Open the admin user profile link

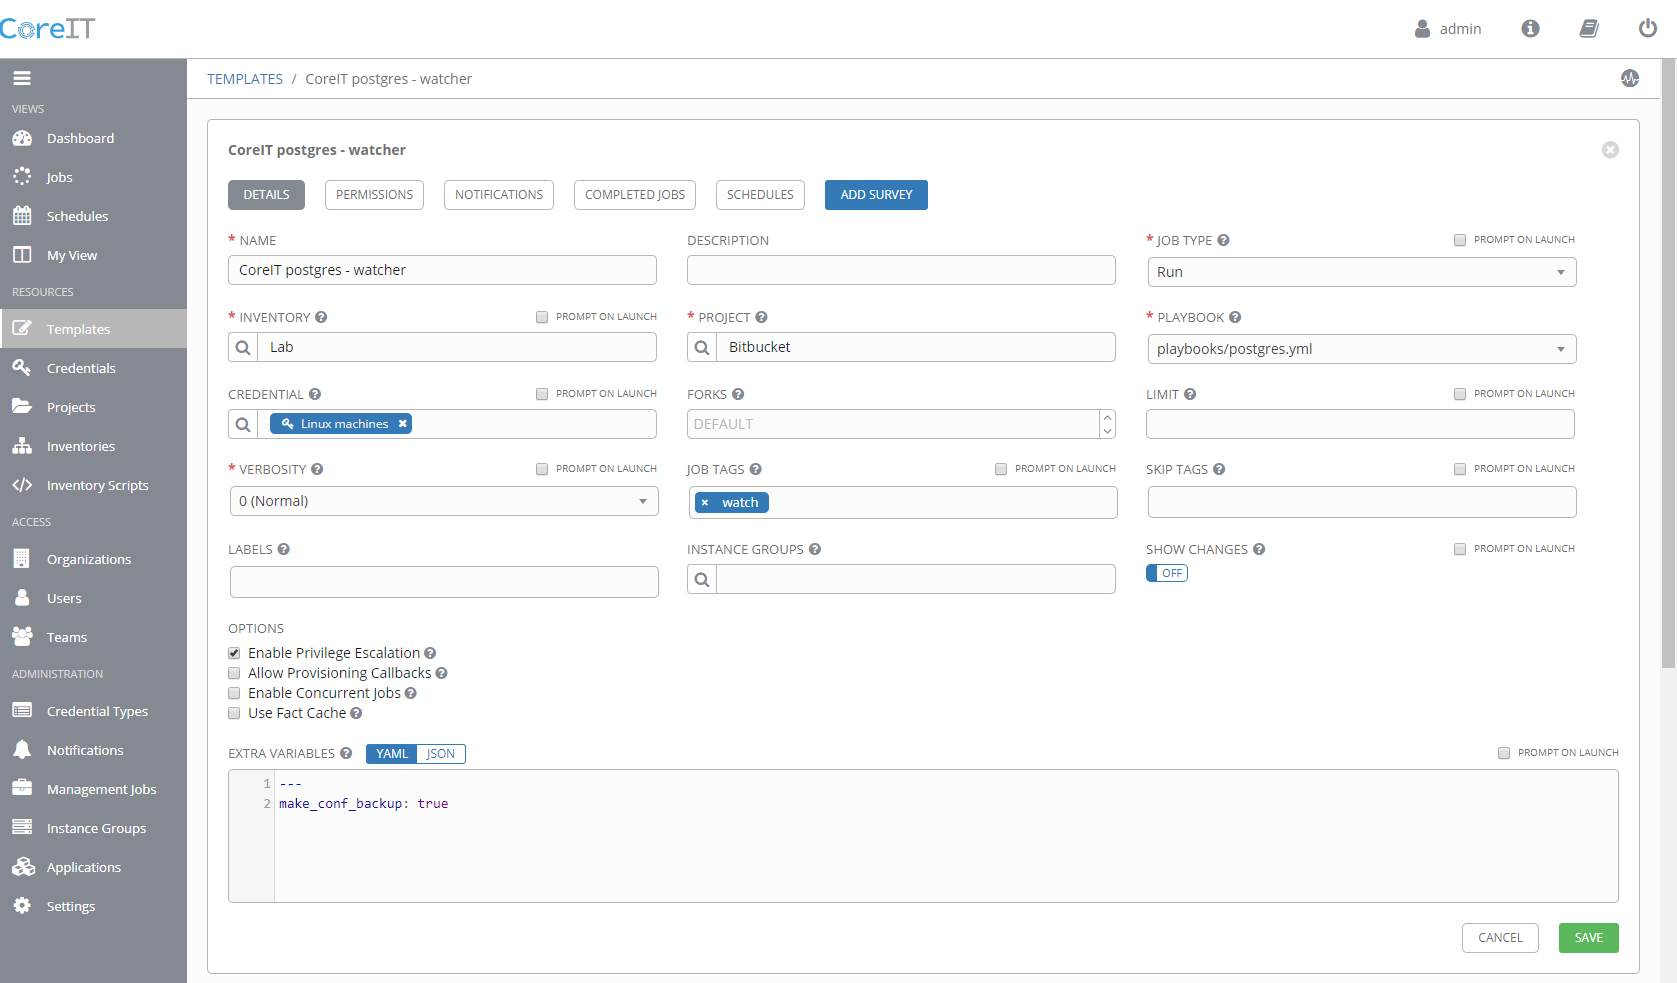(x=1448, y=29)
